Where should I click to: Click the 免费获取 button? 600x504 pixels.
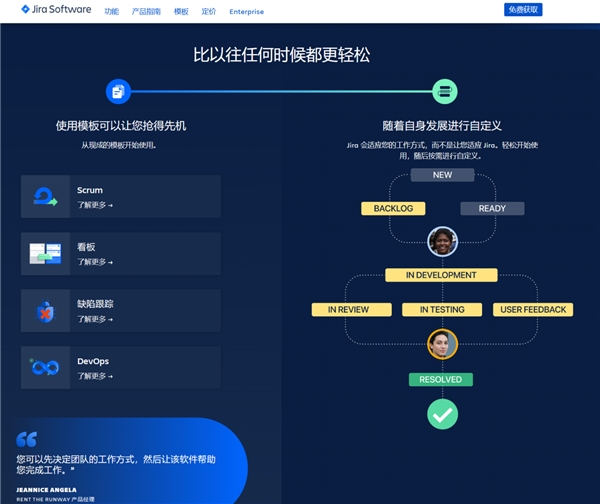pyautogui.click(x=523, y=10)
